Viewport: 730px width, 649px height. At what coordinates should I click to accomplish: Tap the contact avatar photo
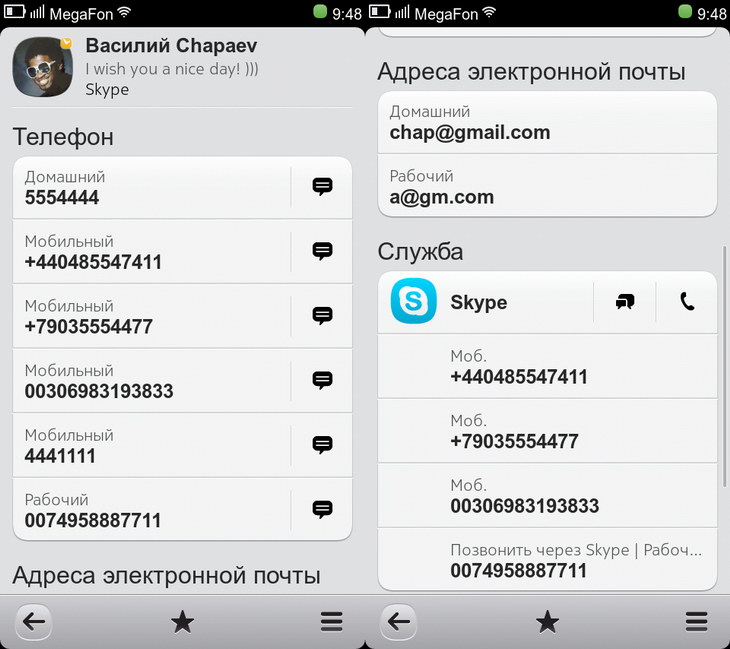coord(42,67)
